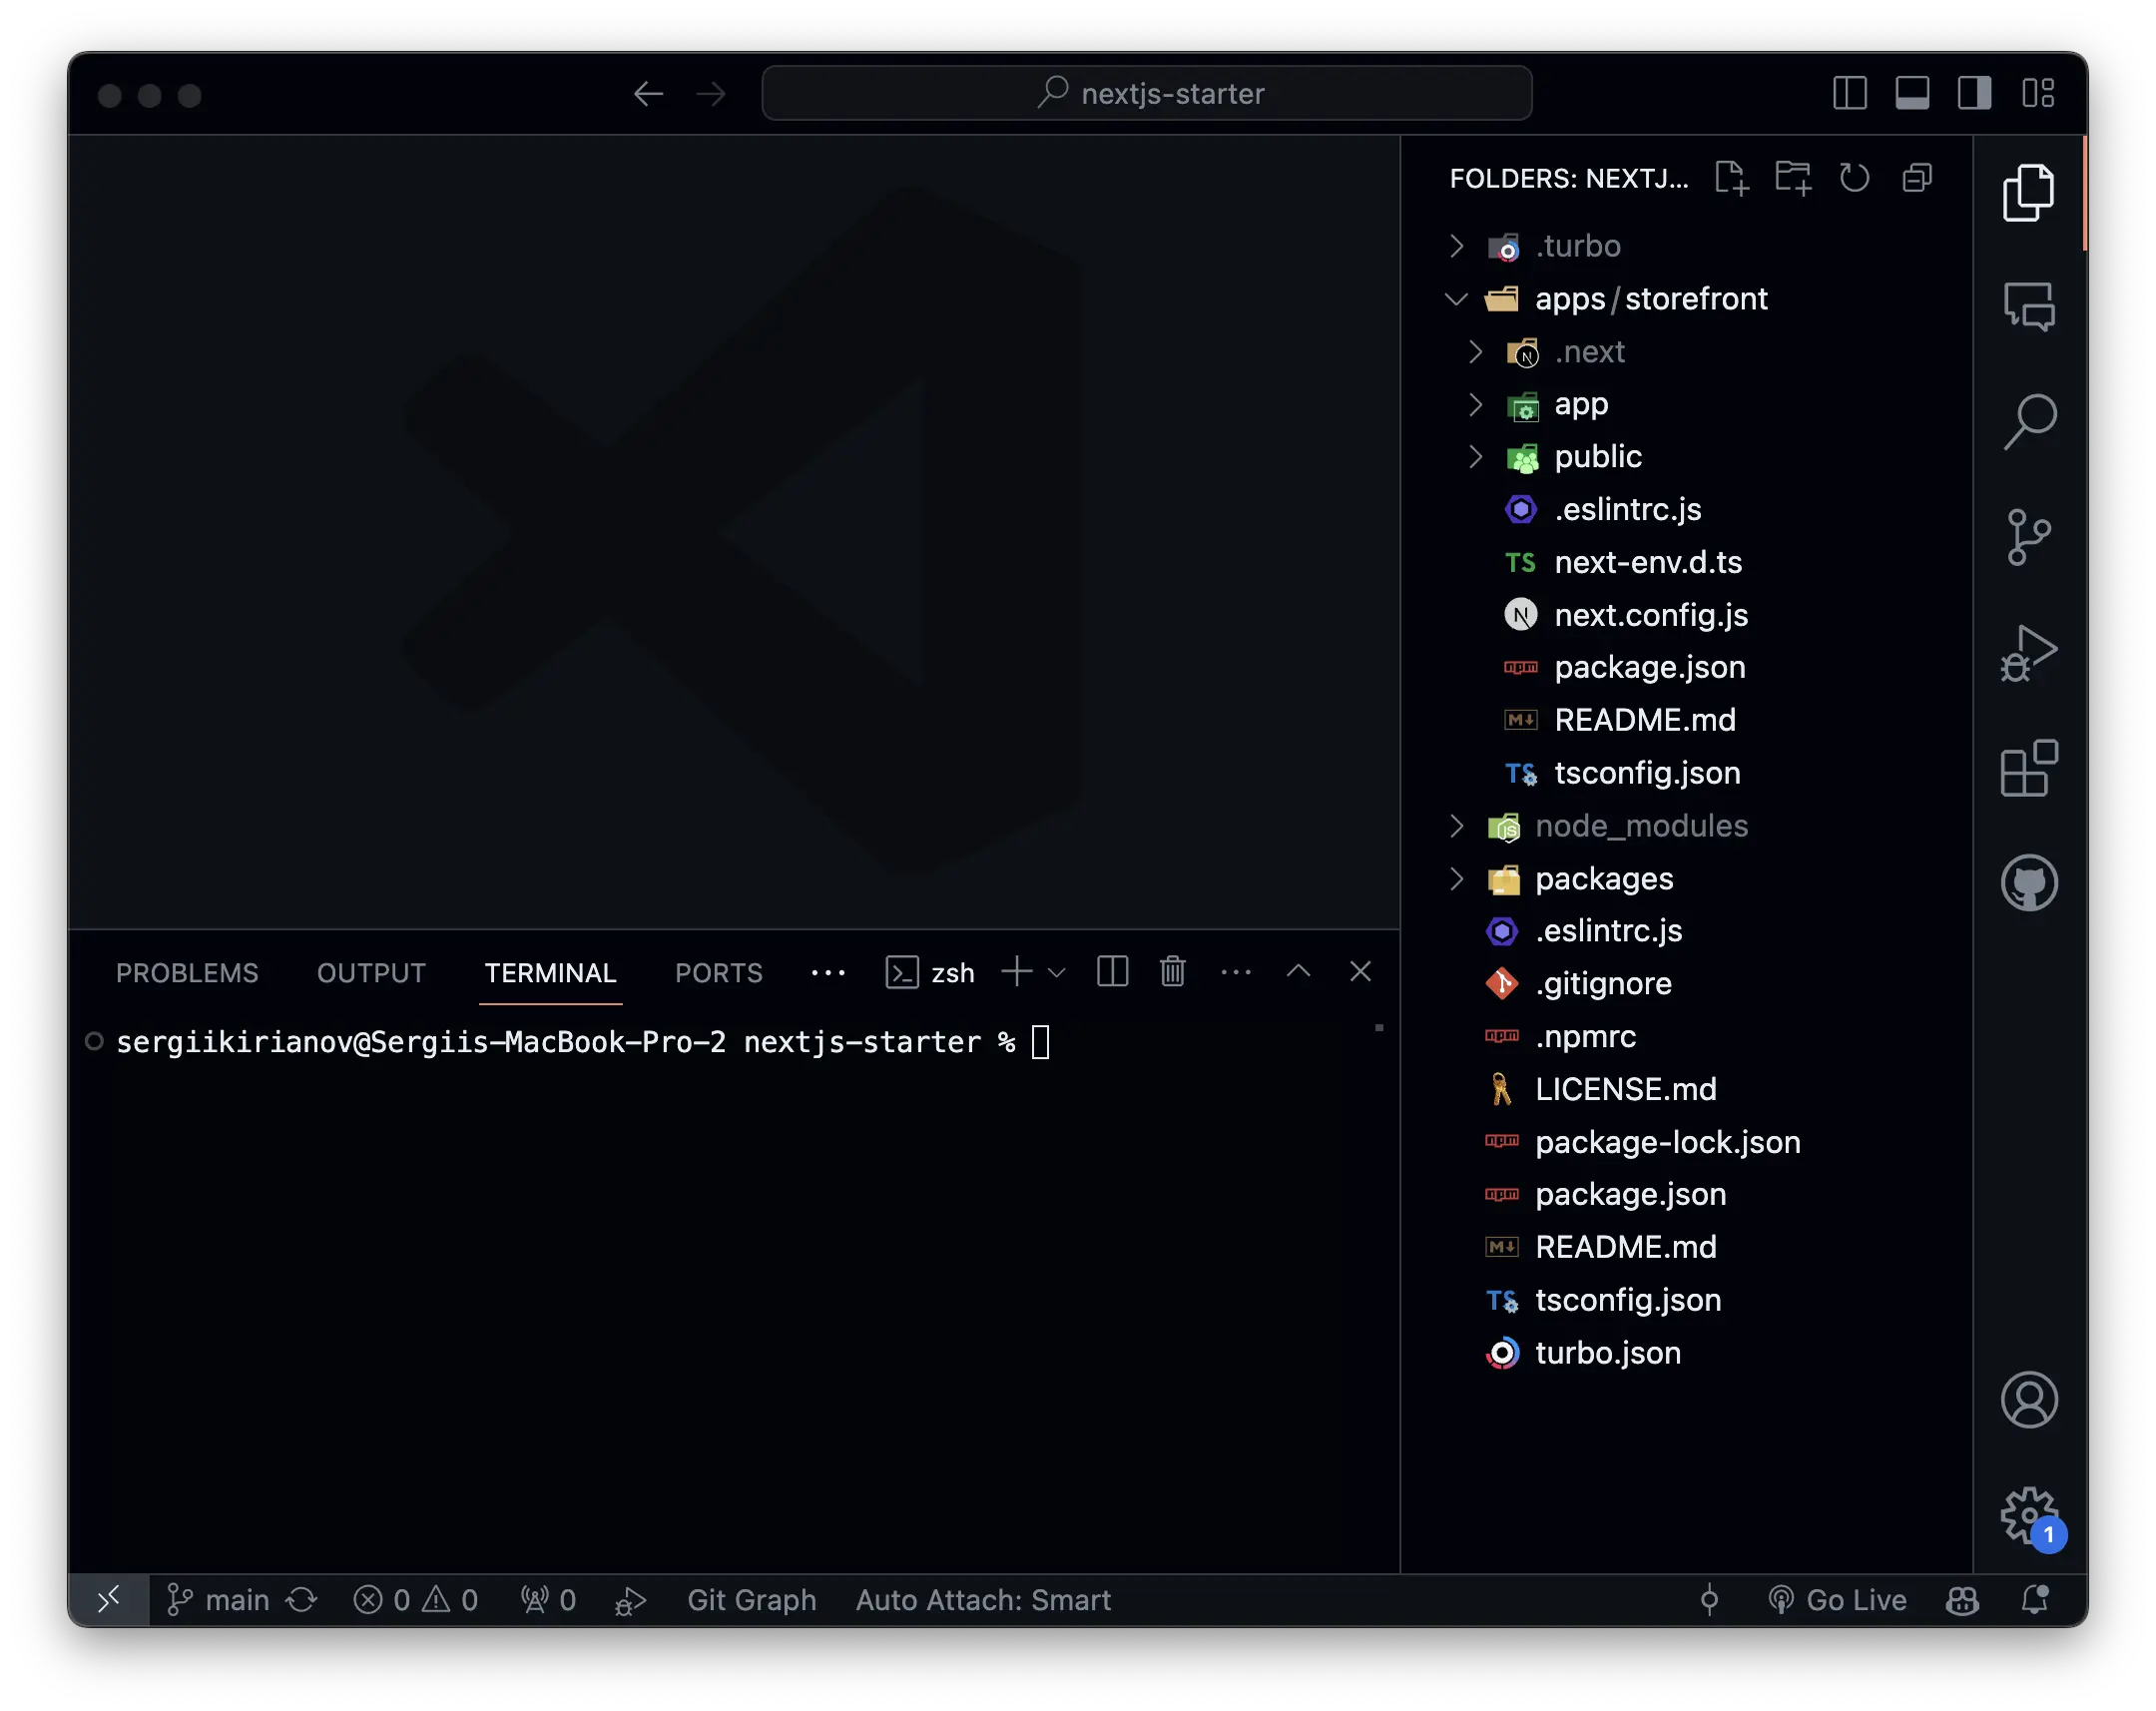
Task: Open the terminal launch profile dropdown
Action: pyautogui.click(x=1057, y=971)
